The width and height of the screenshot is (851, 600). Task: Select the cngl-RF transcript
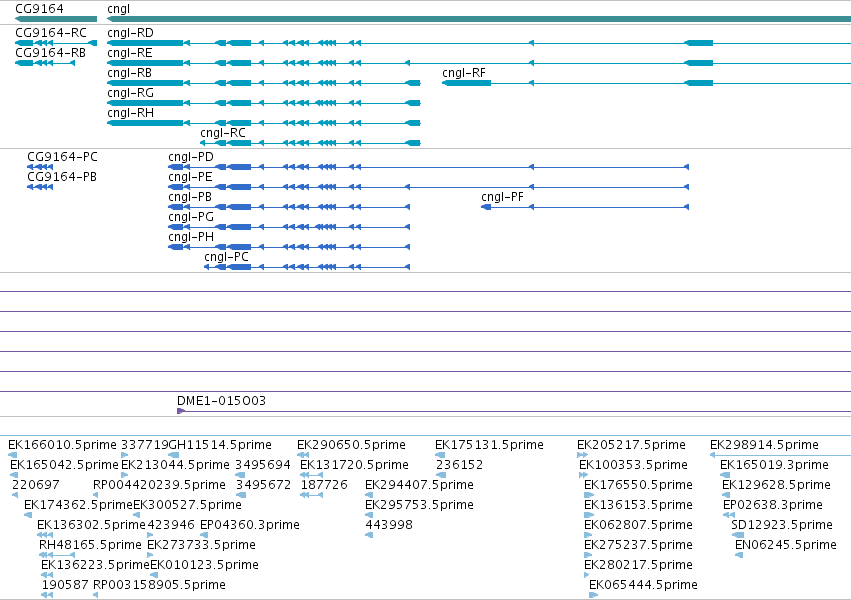(x=463, y=73)
